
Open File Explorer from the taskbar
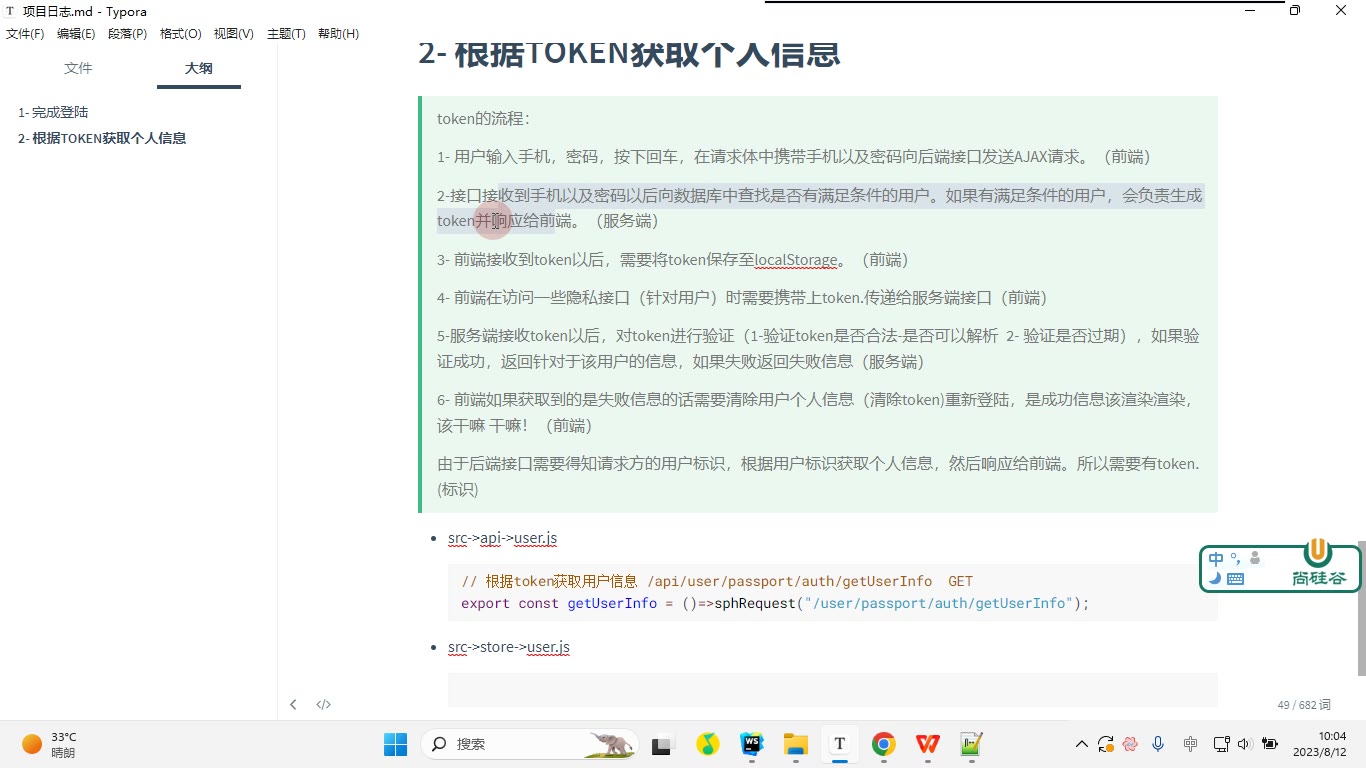click(x=795, y=744)
